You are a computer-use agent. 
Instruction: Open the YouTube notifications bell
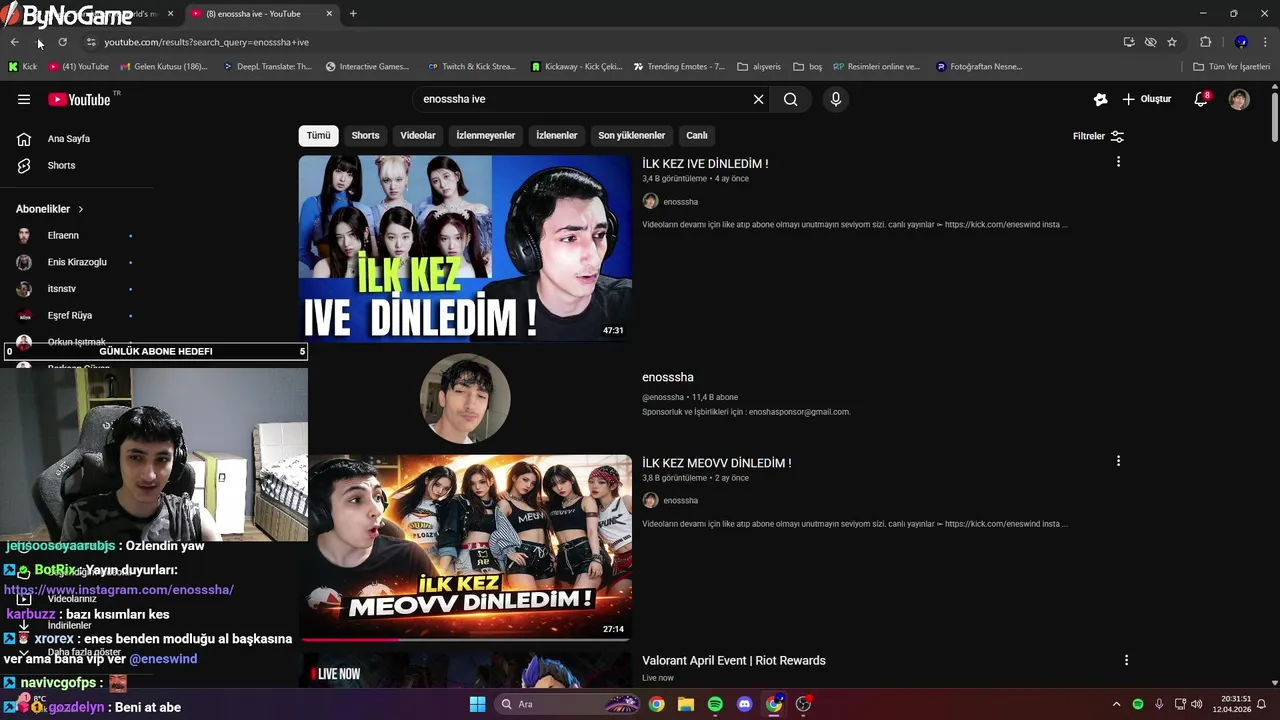(x=1201, y=99)
